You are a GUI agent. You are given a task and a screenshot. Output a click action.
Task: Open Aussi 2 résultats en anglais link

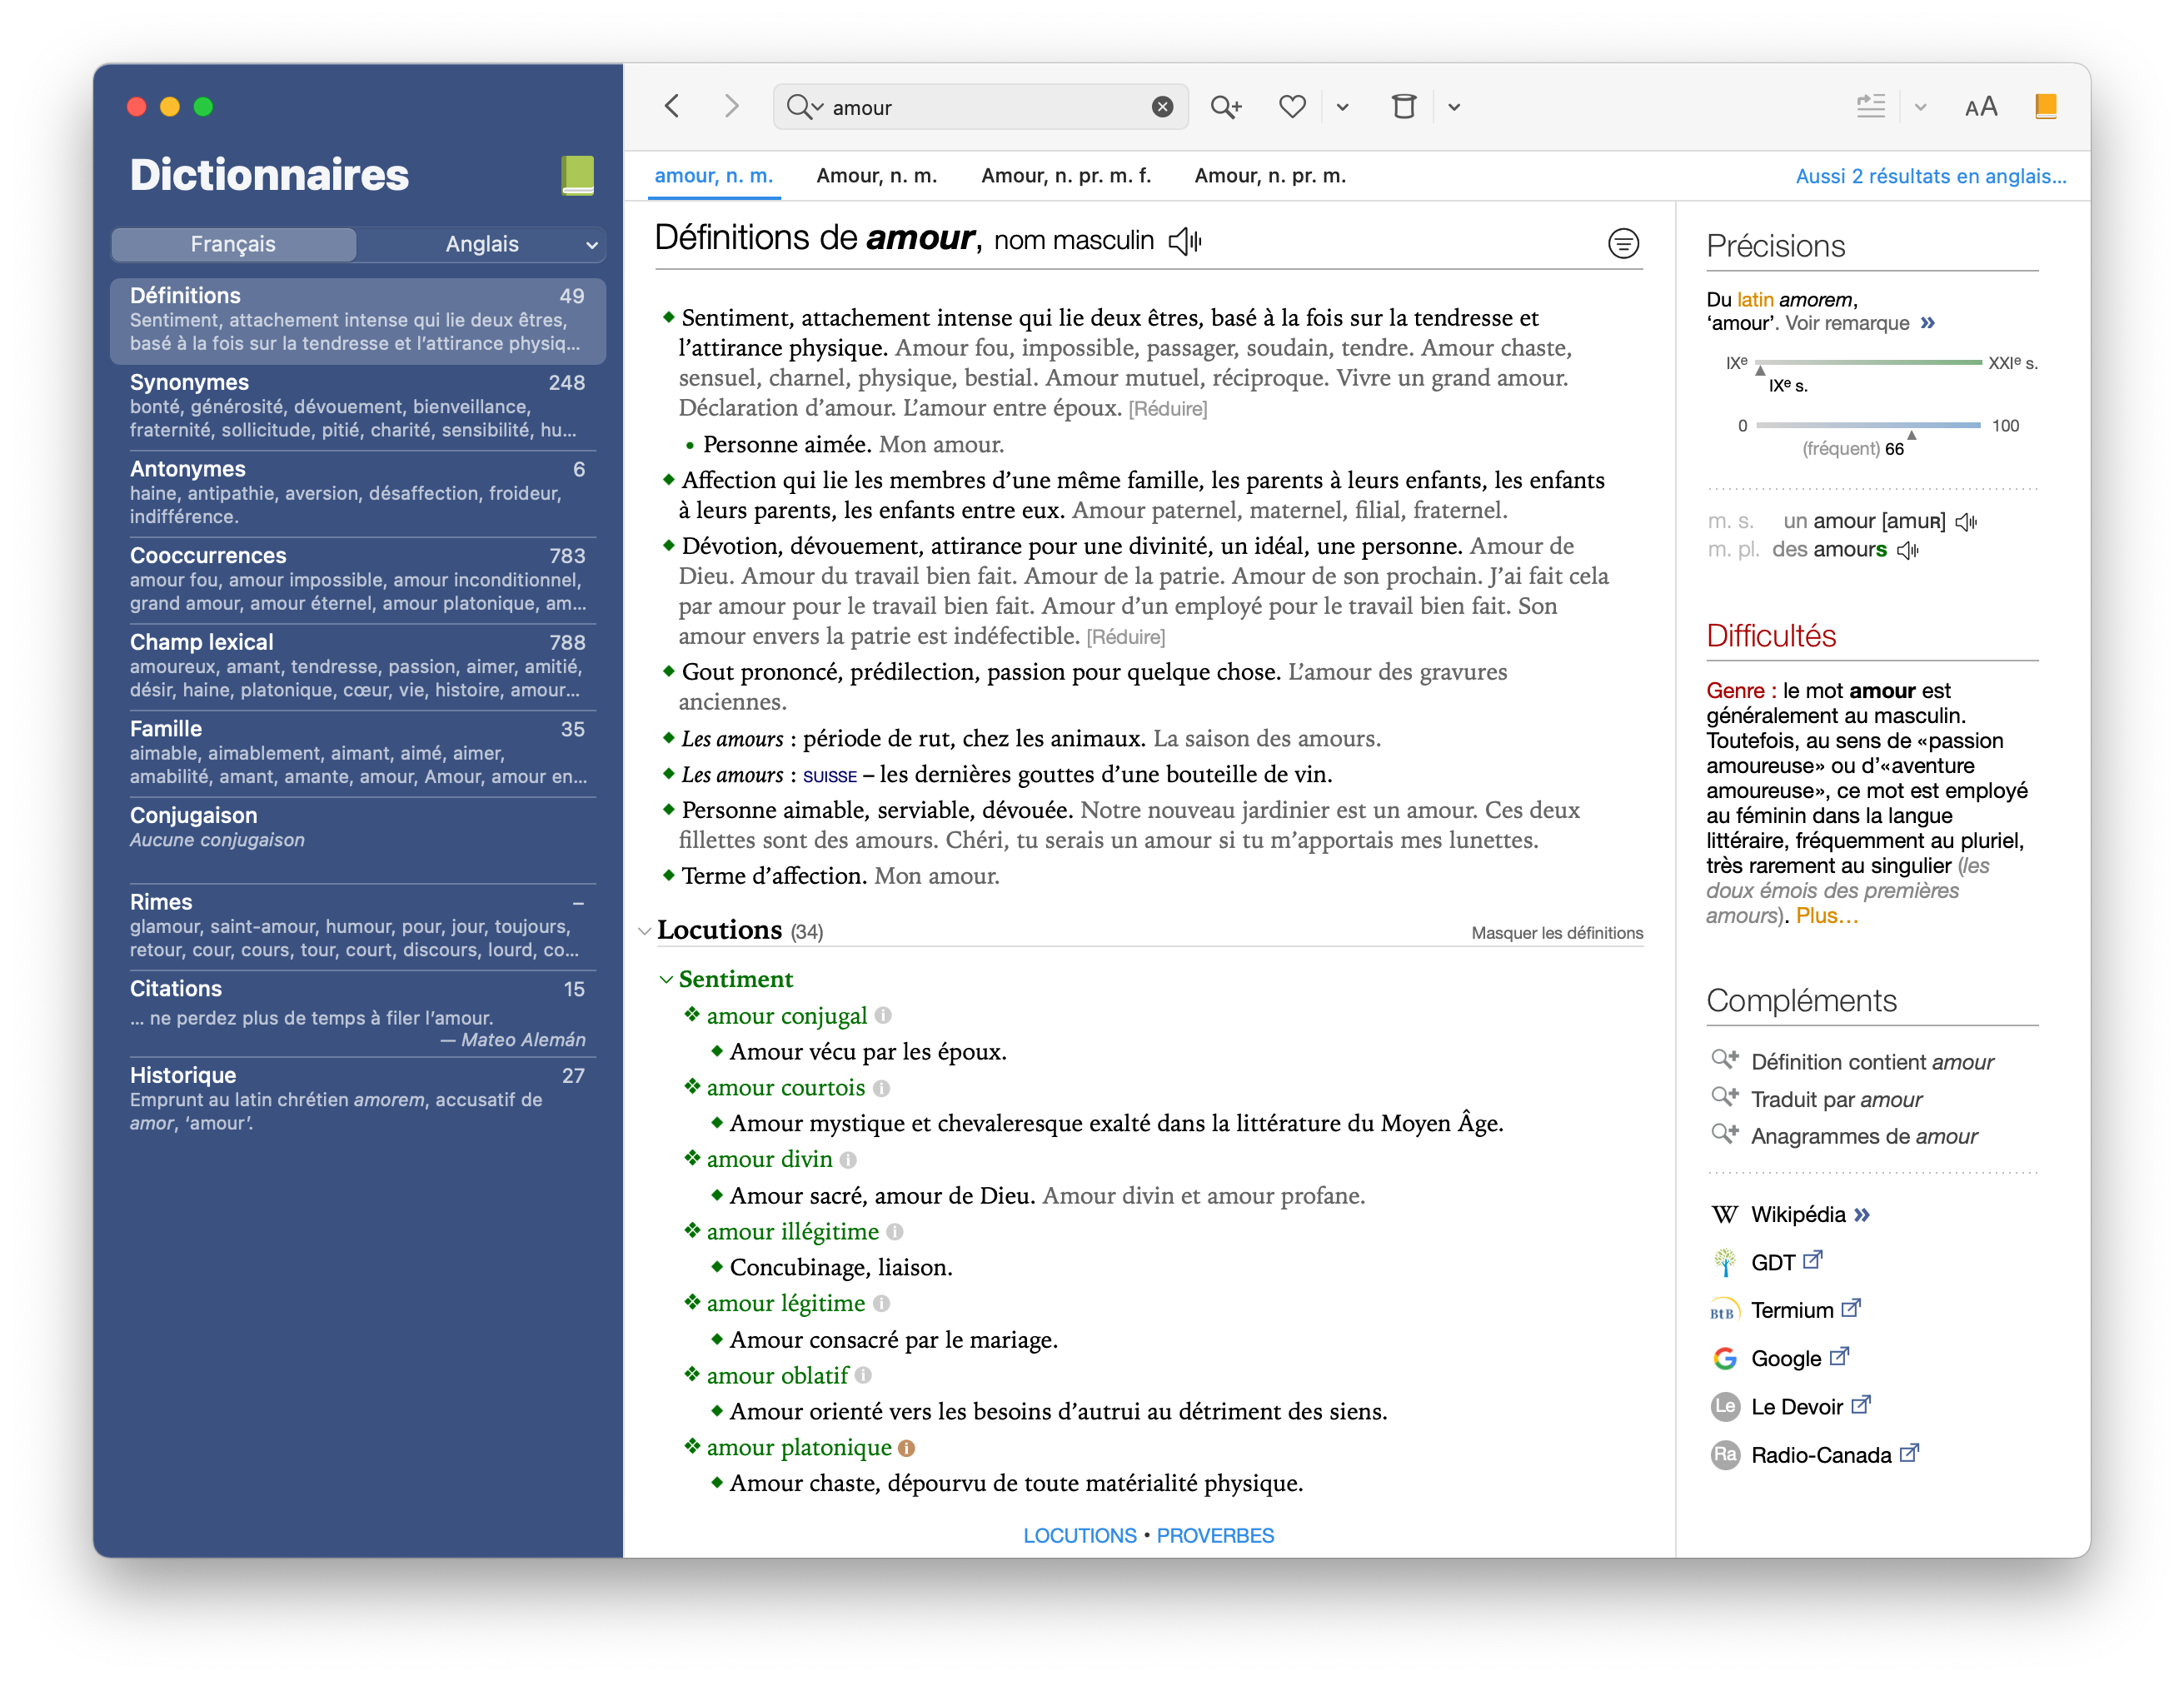(1930, 177)
